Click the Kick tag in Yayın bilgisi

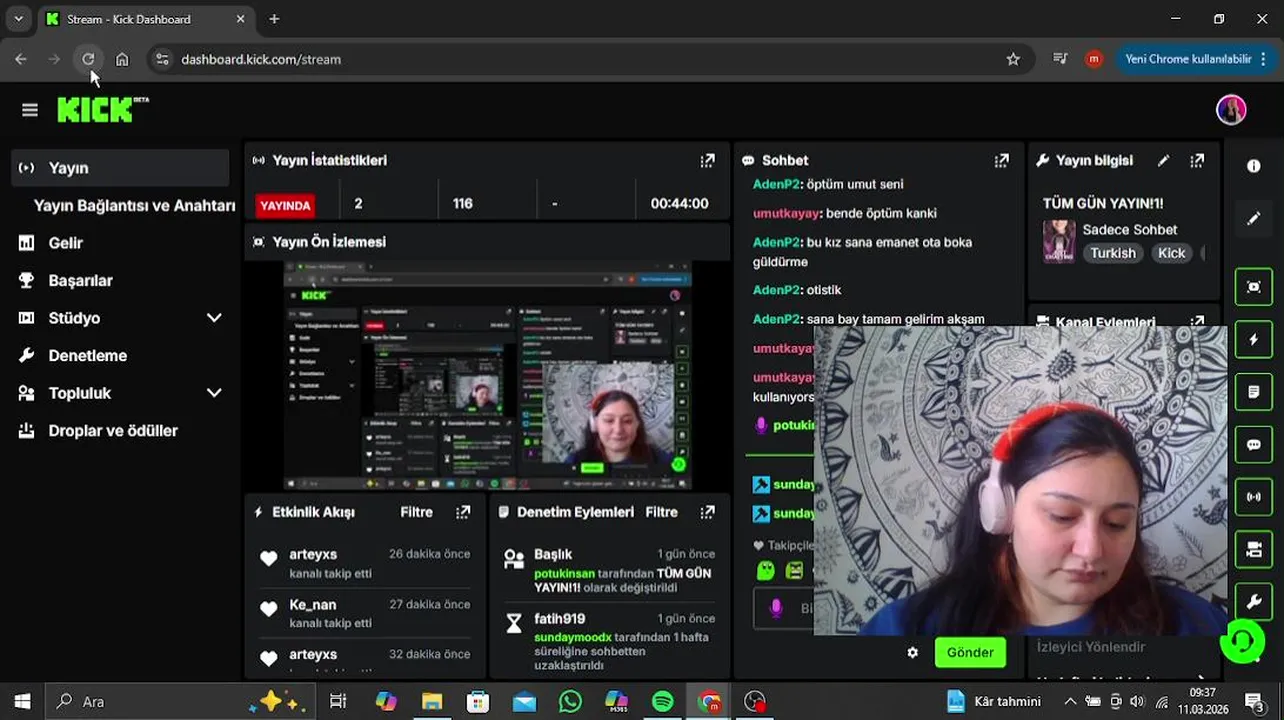click(1171, 253)
